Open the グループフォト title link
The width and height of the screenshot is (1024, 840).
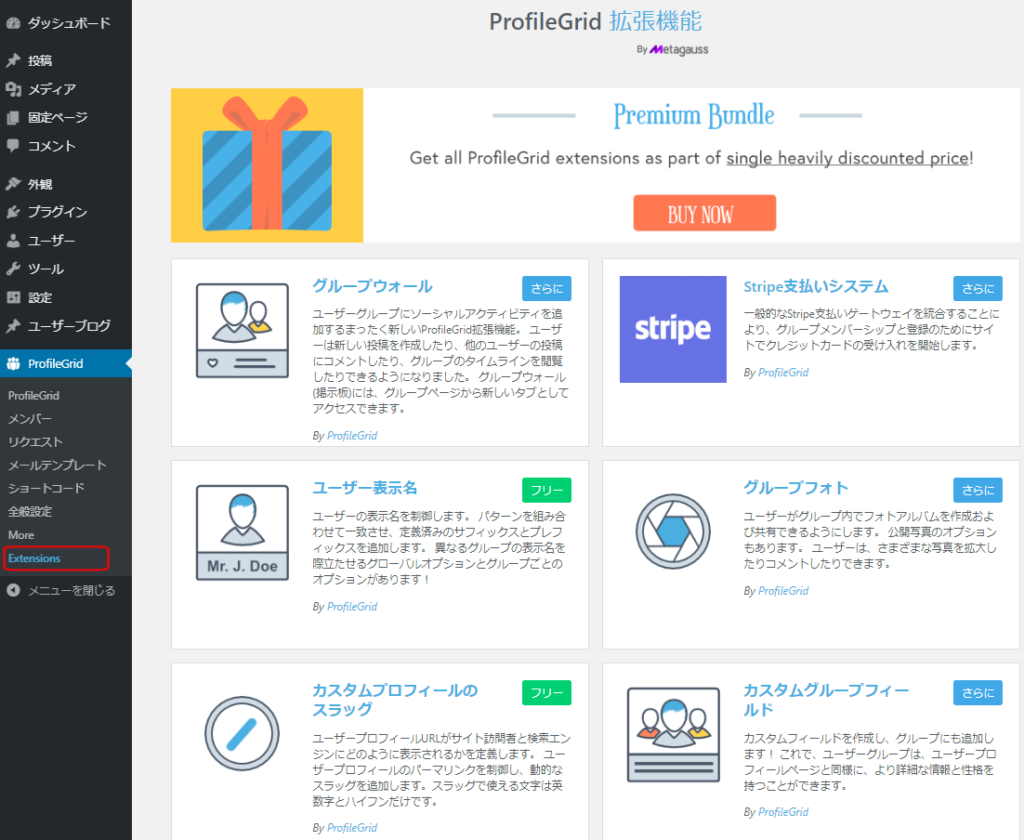(x=795, y=488)
